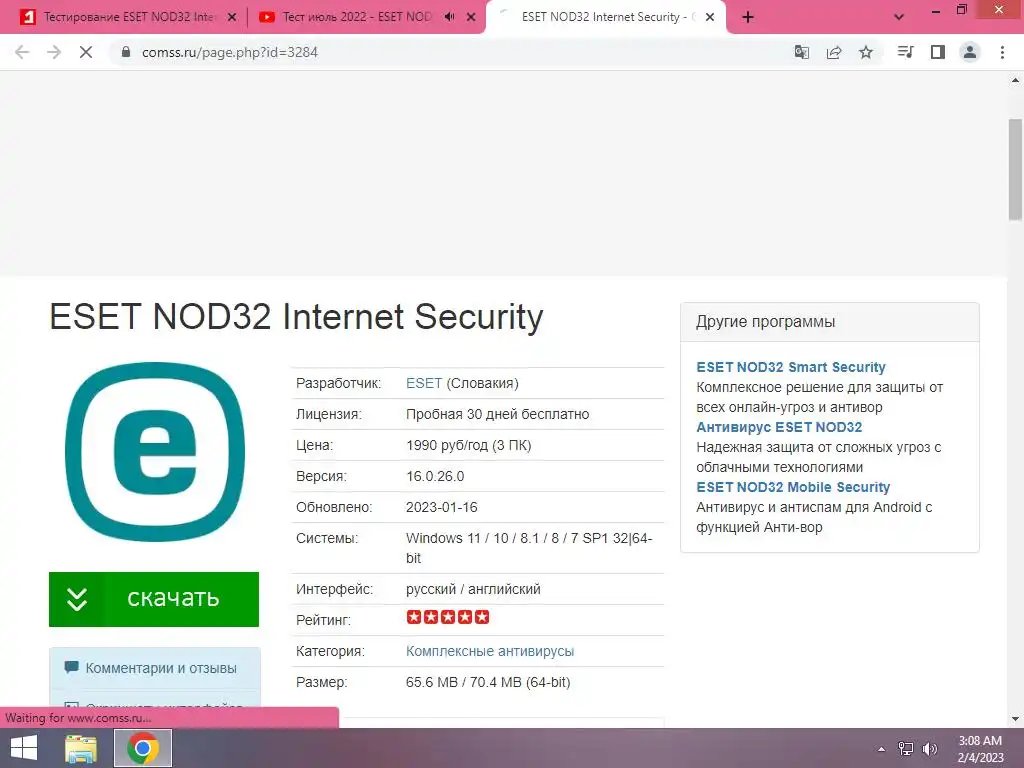The image size is (1024, 768).
Task: Open Антивирус ESET NOD32 link
Action: pyautogui.click(x=779, y=427)
